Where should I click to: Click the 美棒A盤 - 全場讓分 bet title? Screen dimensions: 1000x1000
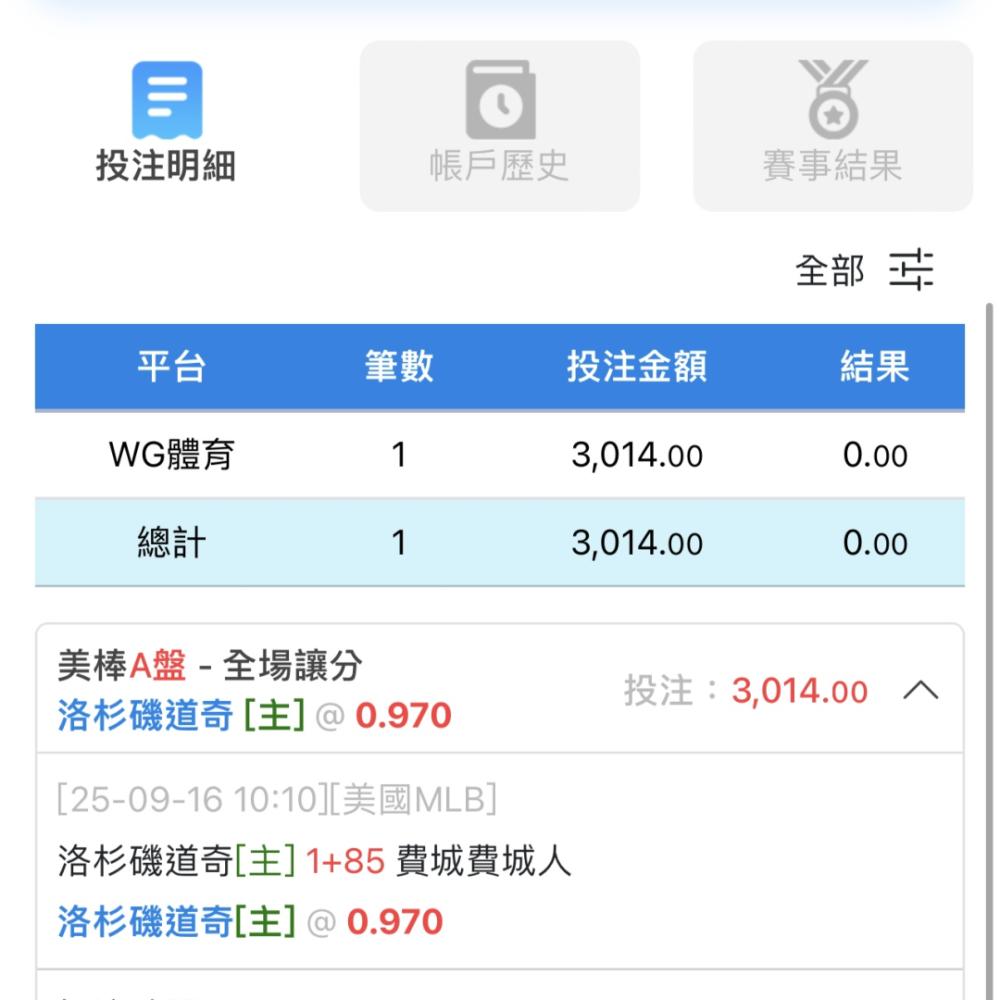click(210, 666)
